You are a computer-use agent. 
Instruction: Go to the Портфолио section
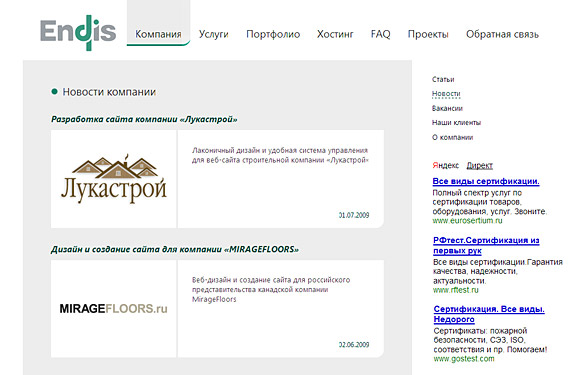[273, 34]
